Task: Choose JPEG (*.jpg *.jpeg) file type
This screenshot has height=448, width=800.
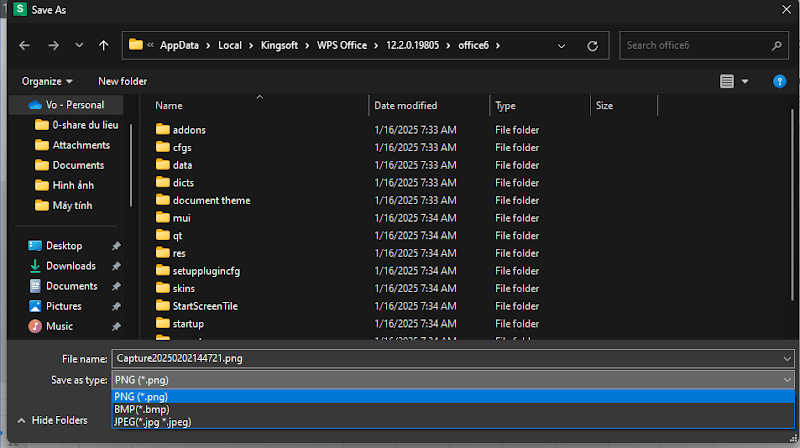Action: click(152, 422)
